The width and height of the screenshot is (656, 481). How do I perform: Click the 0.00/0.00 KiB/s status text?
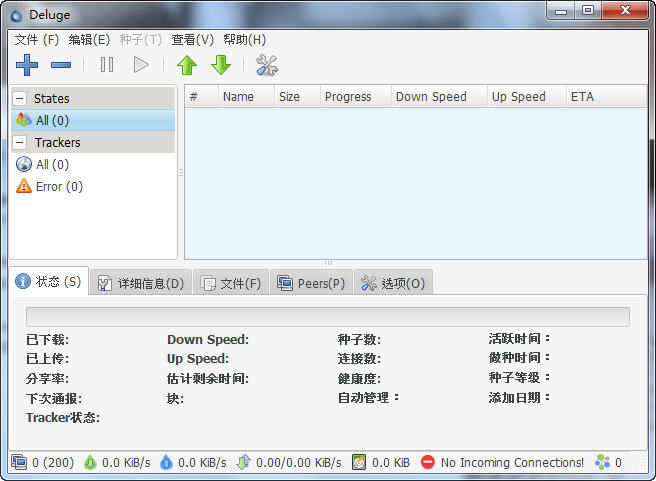[299, 463]
